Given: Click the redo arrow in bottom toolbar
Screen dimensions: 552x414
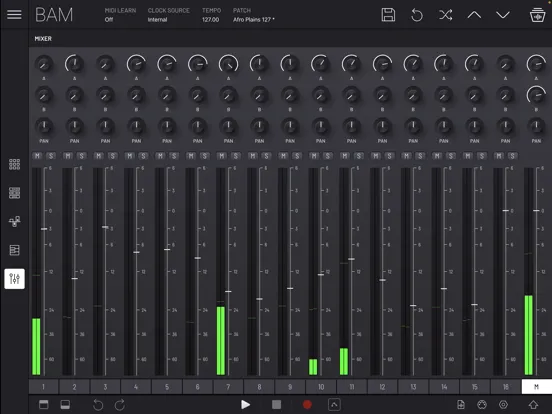Looking at the screenshot, I should [x=120, y=405].
